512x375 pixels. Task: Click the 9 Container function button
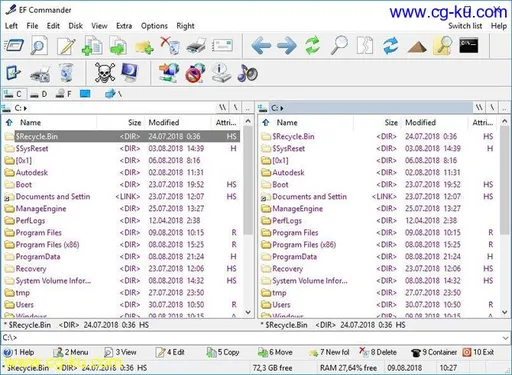tap(434, 352)
